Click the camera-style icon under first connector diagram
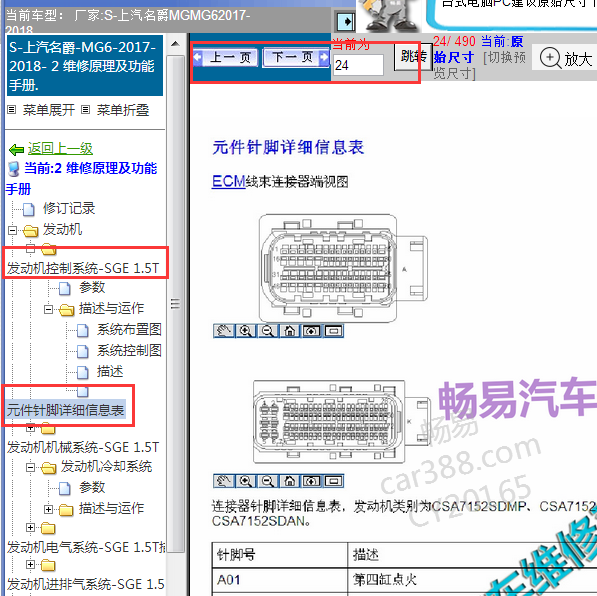Image resolution: width=597 pixels, height=596 pixels. pos(312,331)
